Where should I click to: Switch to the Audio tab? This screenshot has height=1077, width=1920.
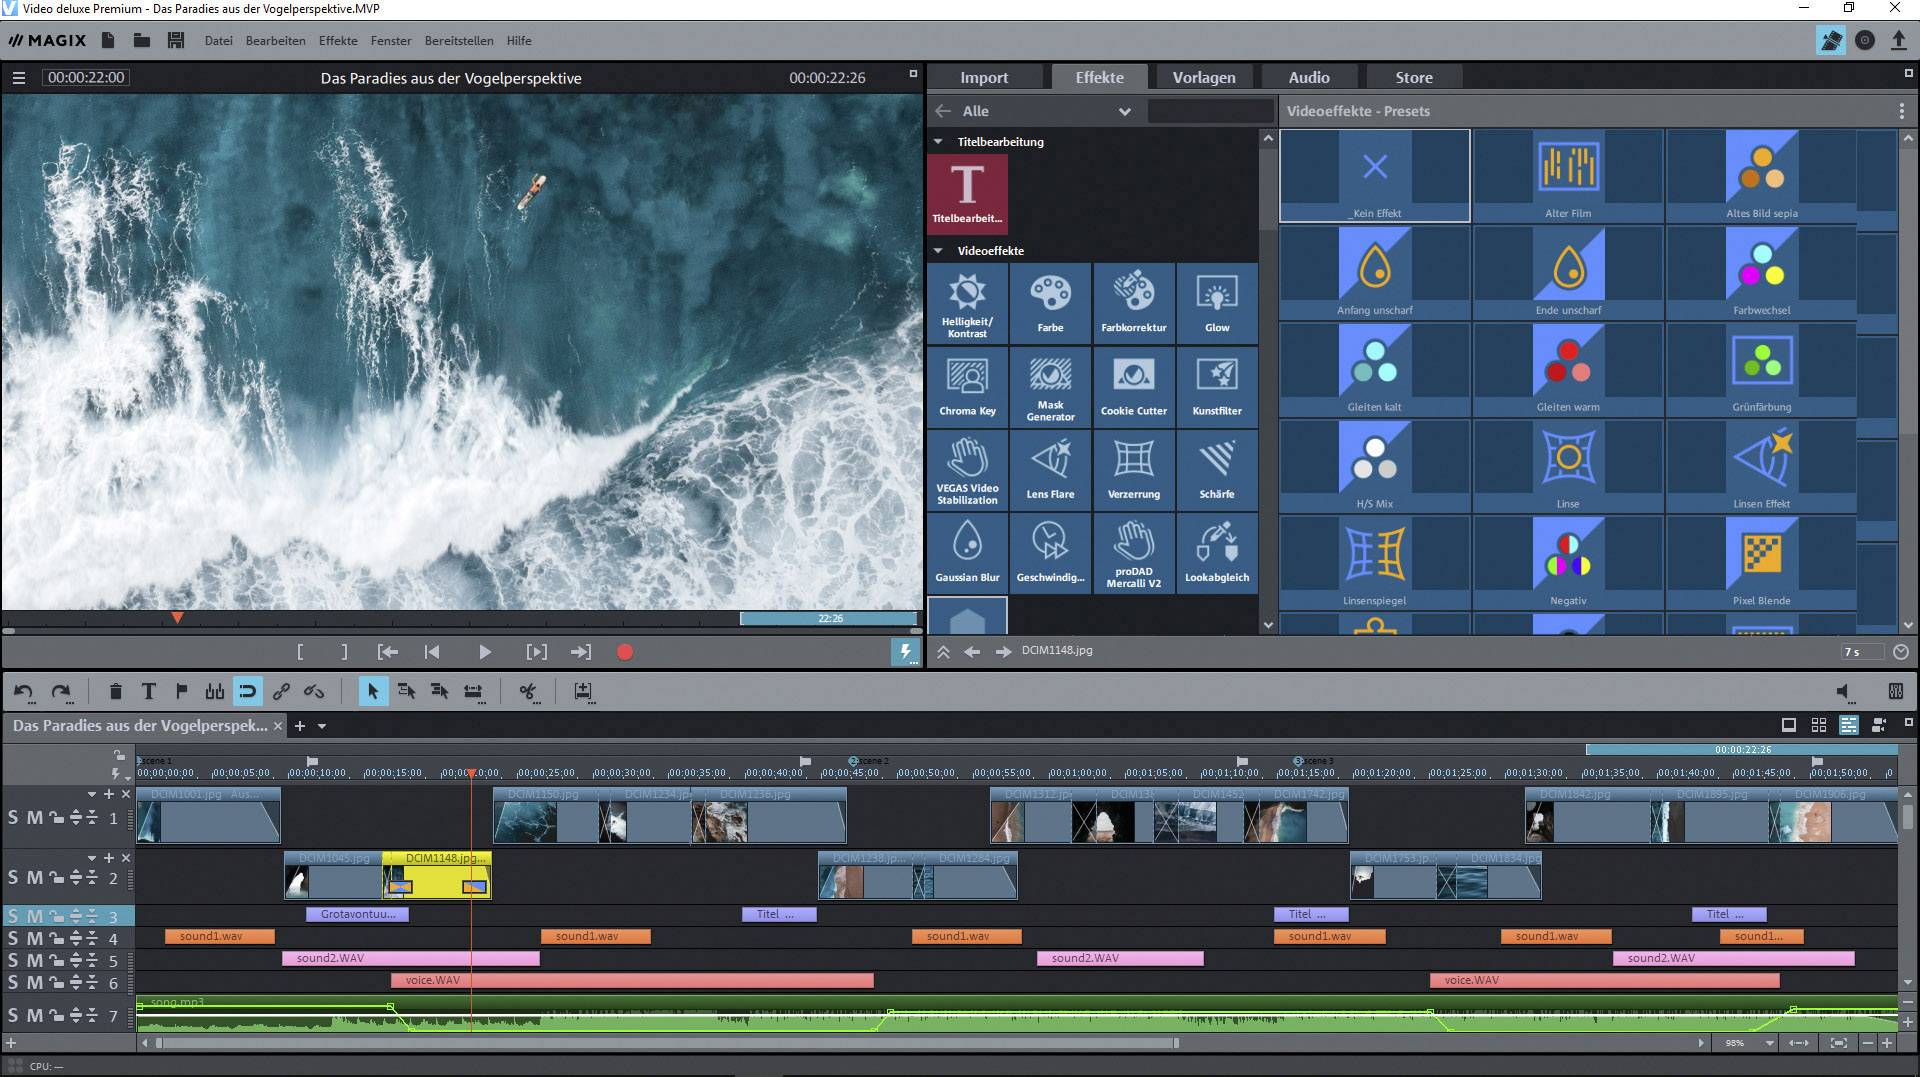pos(1309,77)
